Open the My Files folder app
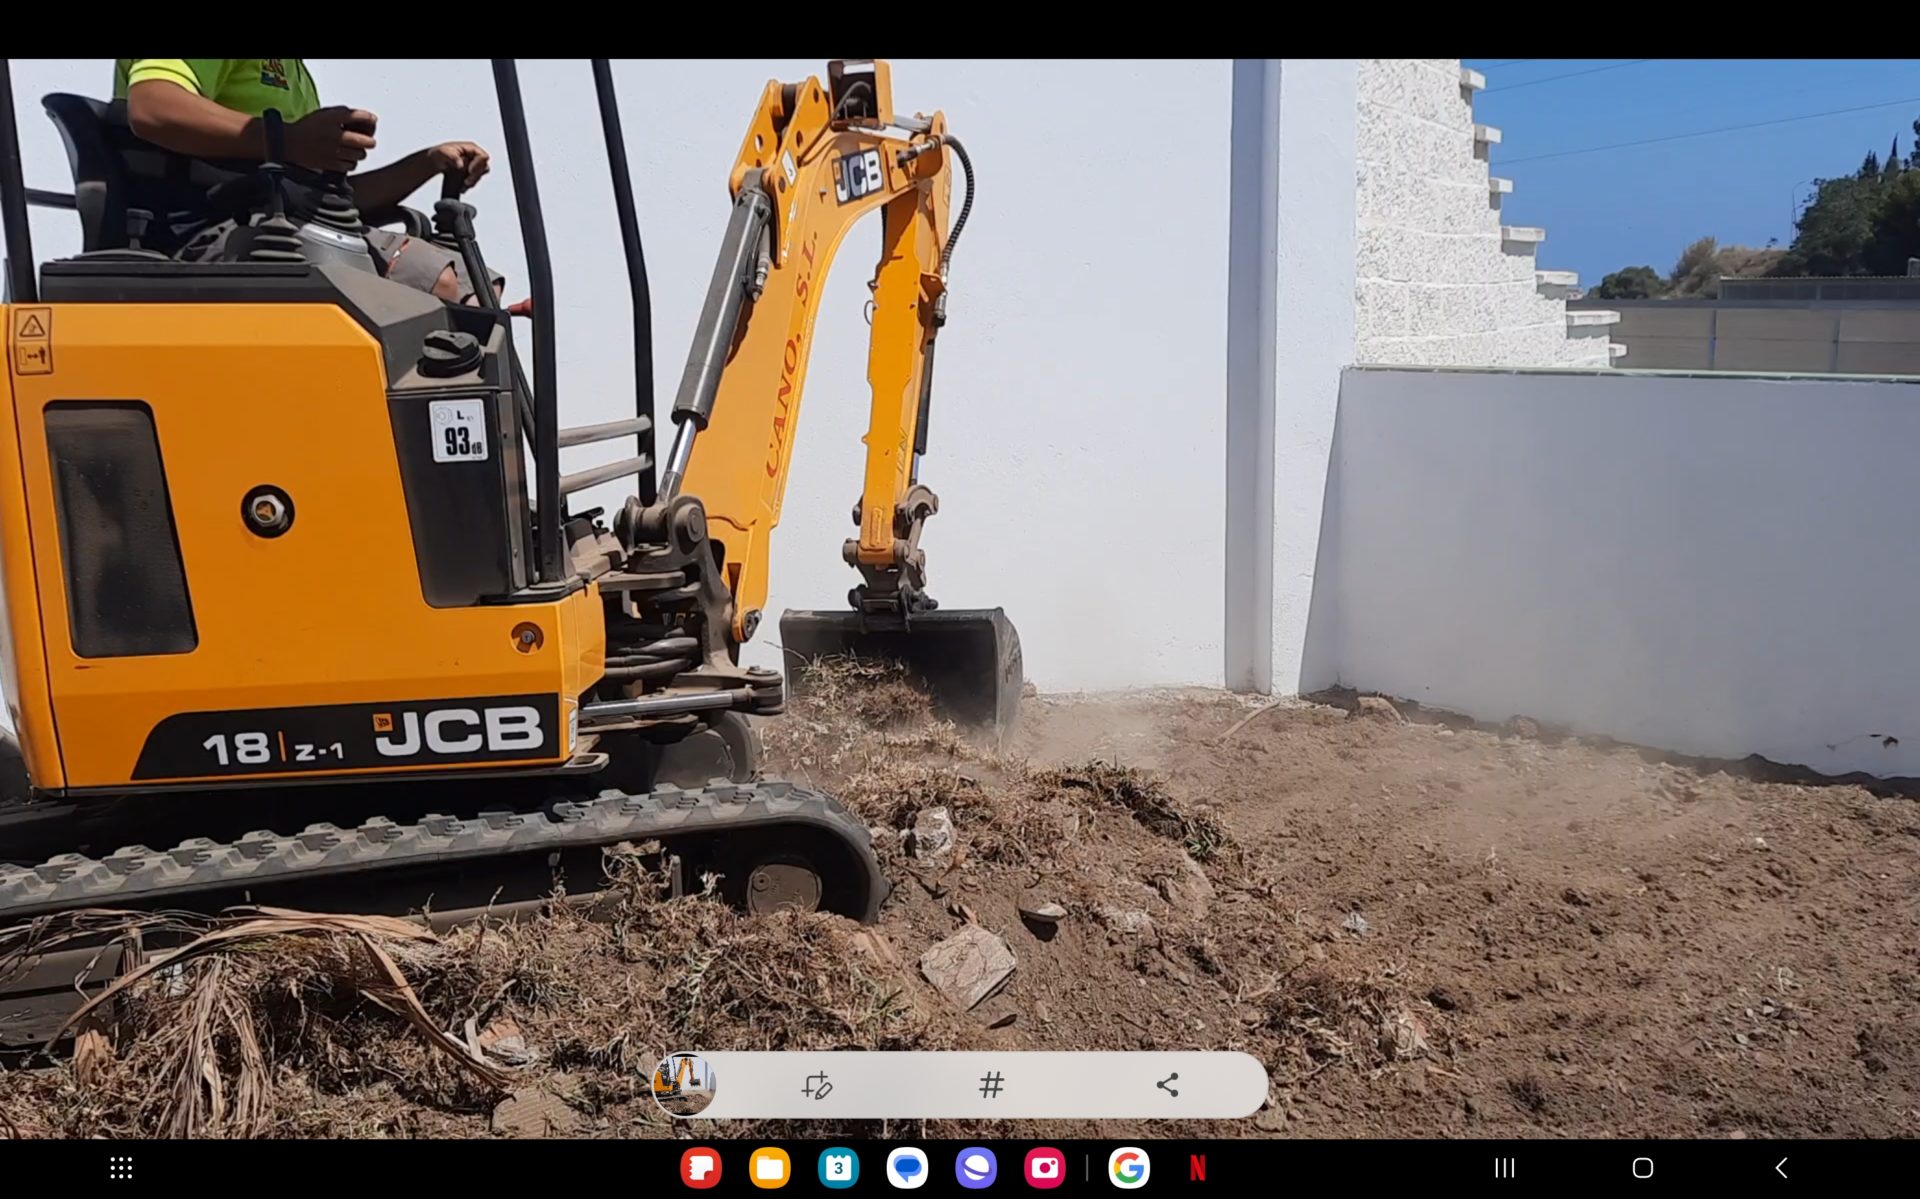The image size is (1920, 1199). [770, 1168]
